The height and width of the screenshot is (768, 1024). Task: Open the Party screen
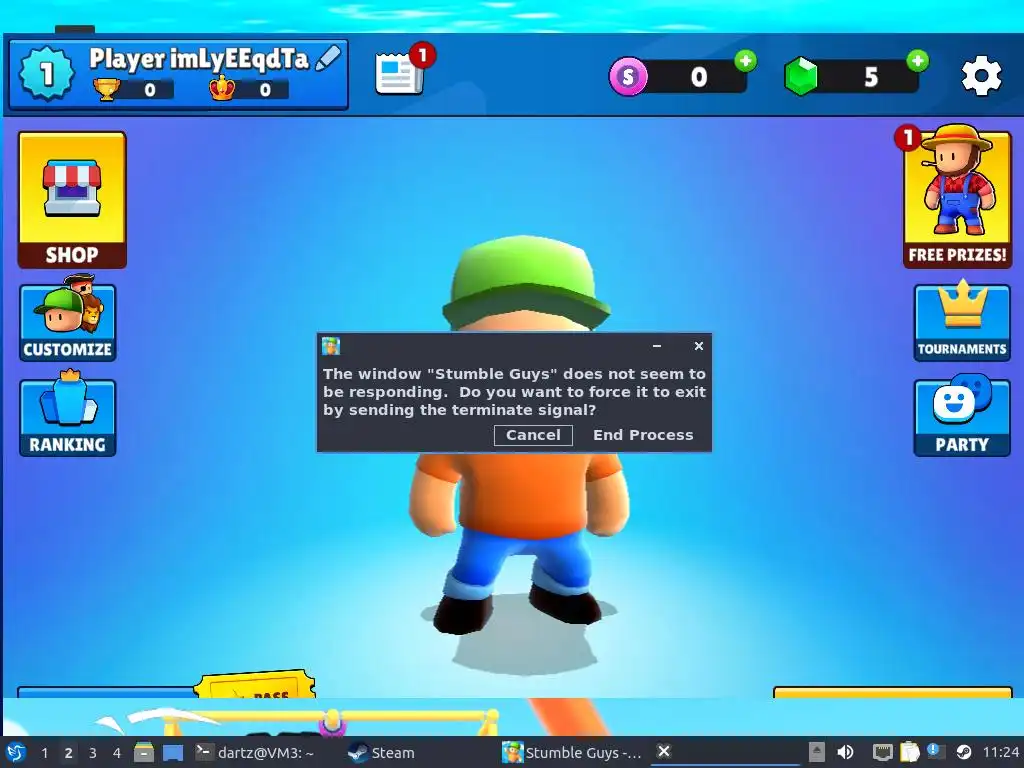pos(962,415)
